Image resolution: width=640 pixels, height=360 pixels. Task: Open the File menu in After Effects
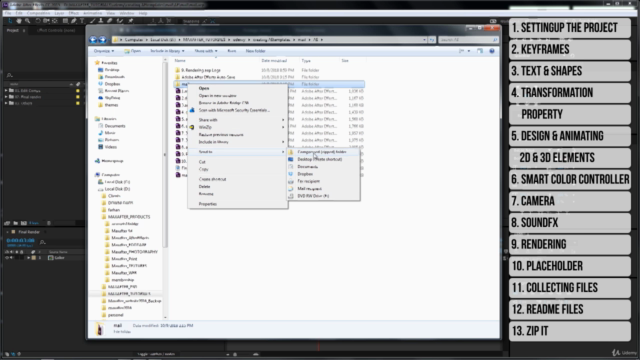(x=8, y=13)
